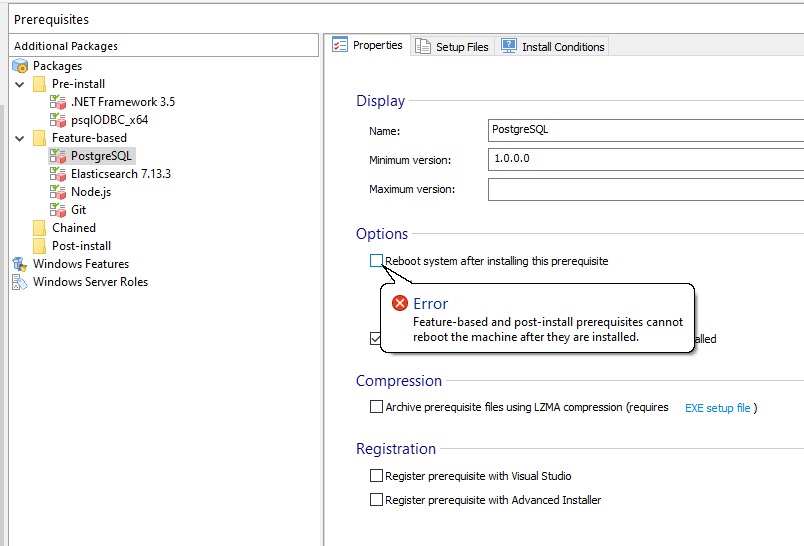The height and width of the screenshot is (546, 804).
Task: Click the .NET Framework 3.5 package icon
Action: point(58,102)
